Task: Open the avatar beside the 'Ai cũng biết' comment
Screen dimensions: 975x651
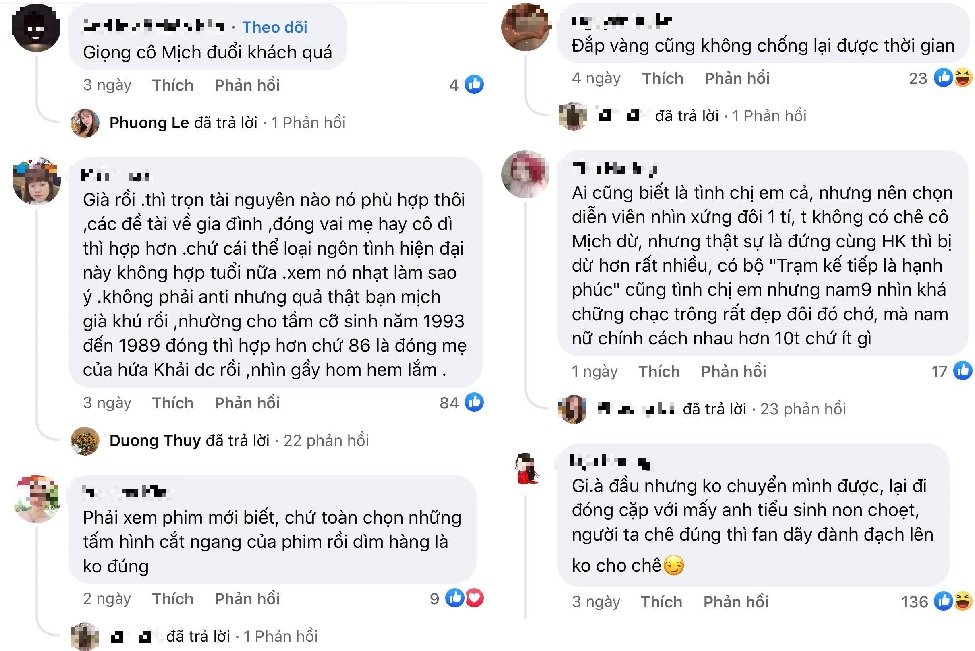Action: [525, 175]
